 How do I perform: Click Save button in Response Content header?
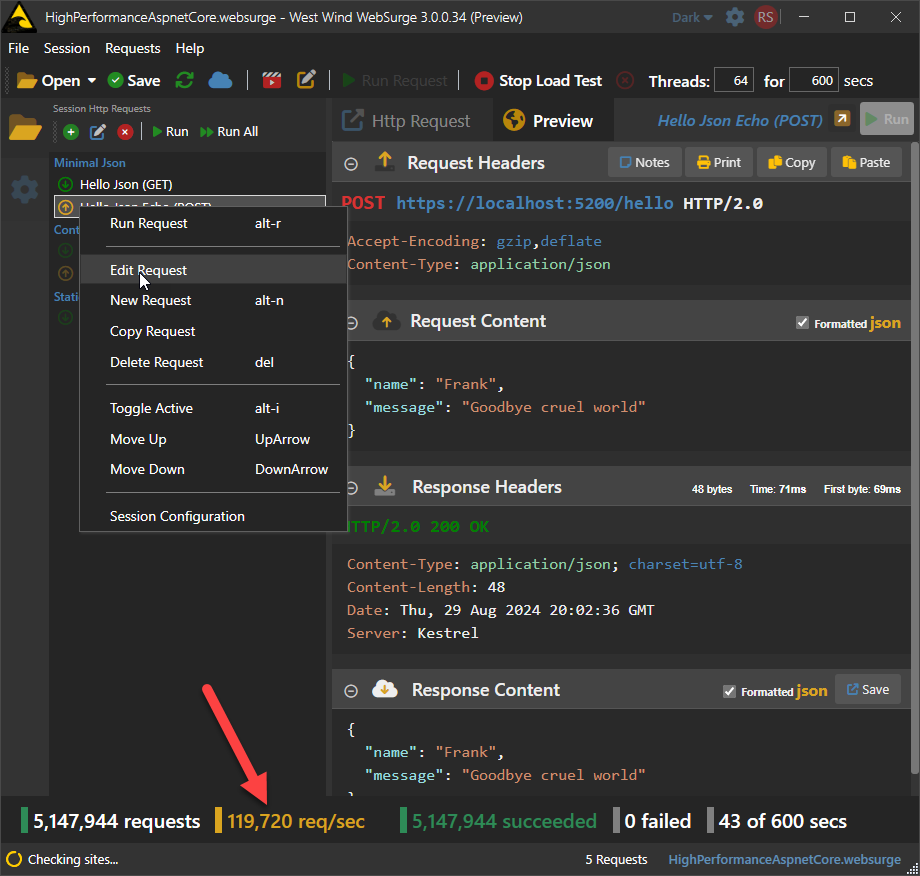pos(868,690)
